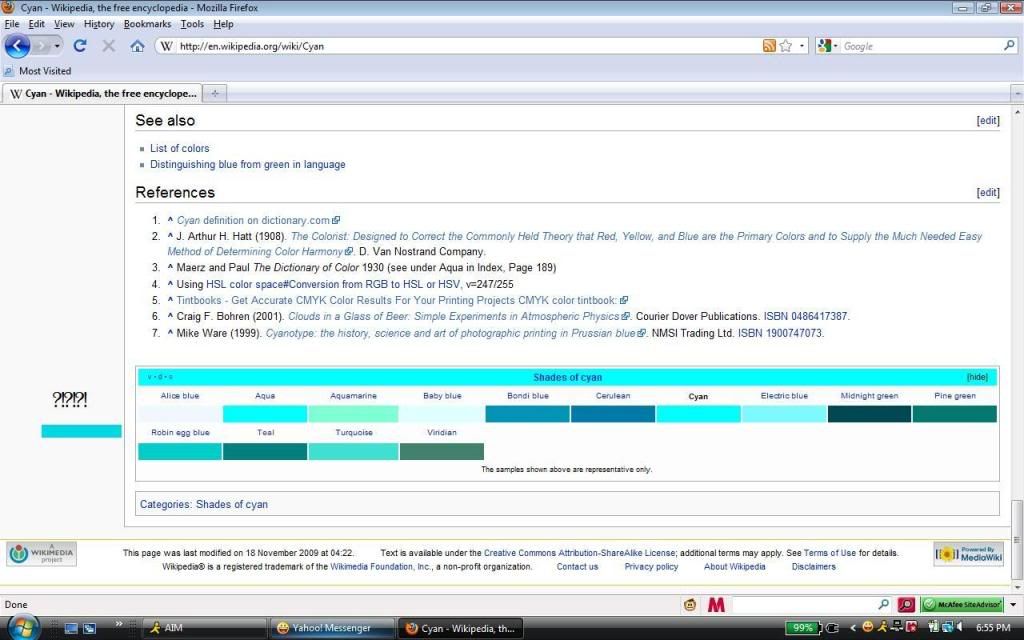Viewport: 1024px width, 640px height.
Task: Click the McAfee red M icon
Action: coord(716,605)
